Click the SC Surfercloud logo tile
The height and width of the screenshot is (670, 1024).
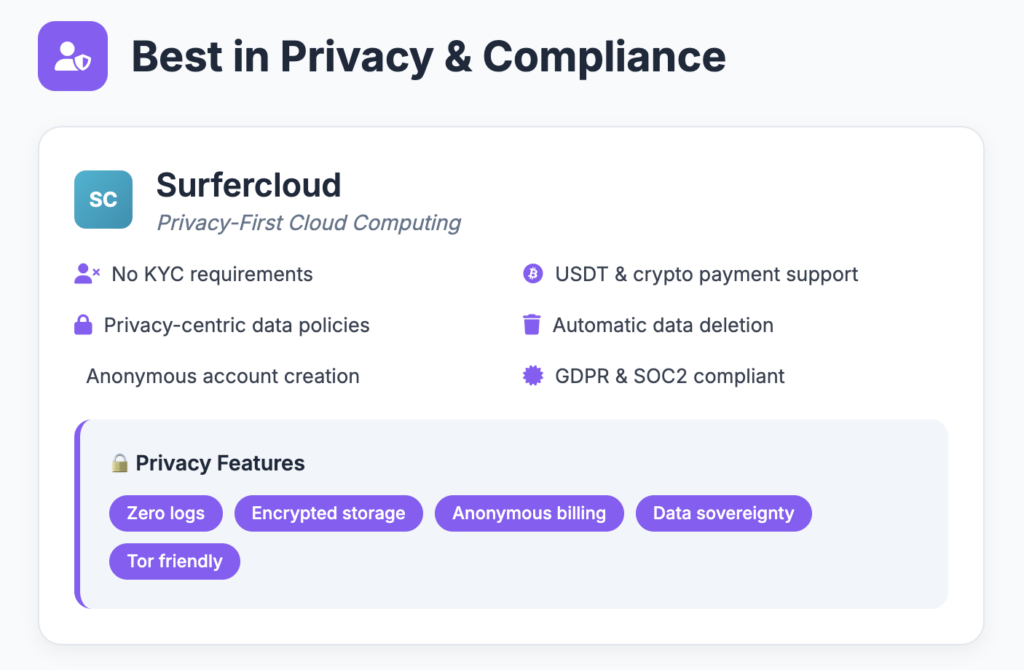coord(103,199)
